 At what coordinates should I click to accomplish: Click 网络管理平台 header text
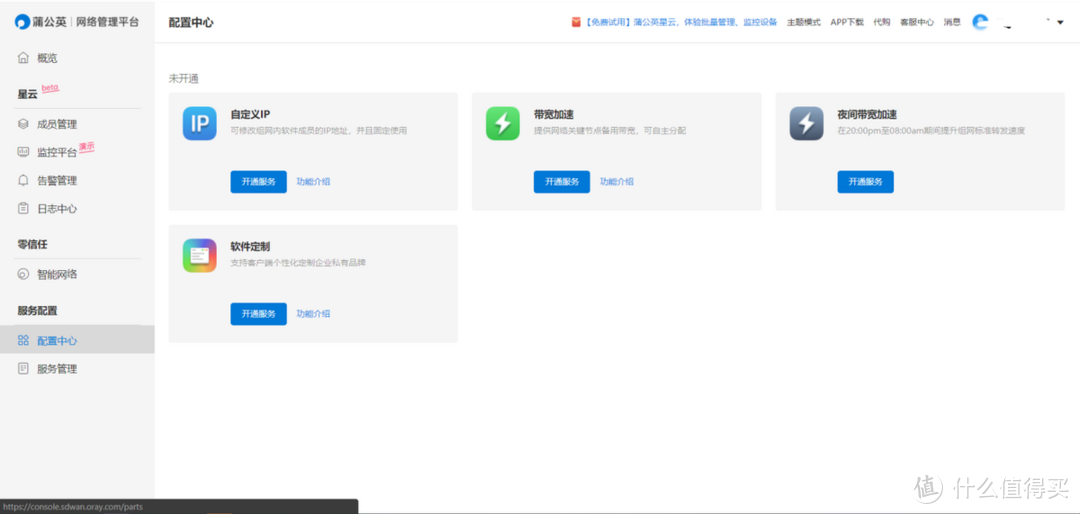(x=107, y=22)
